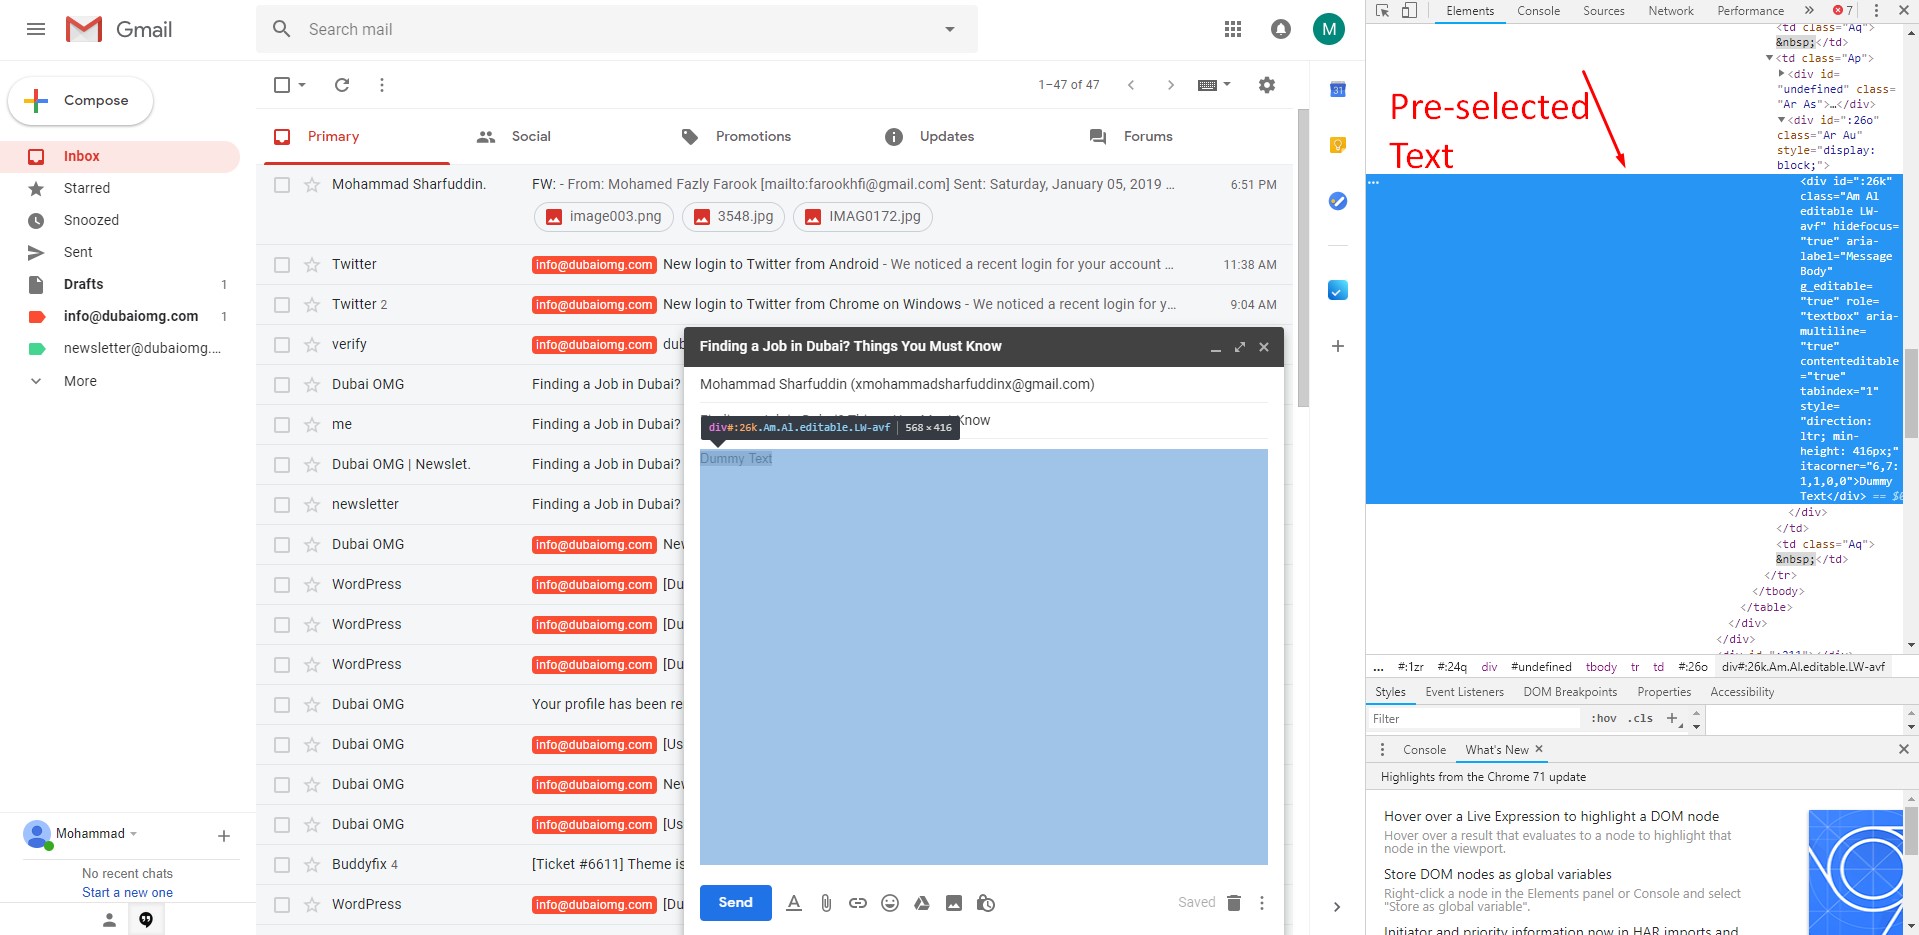Expand the div class Ar As node
Image resolution: width=1919 pixels, height=935 pixels.
1781,73
